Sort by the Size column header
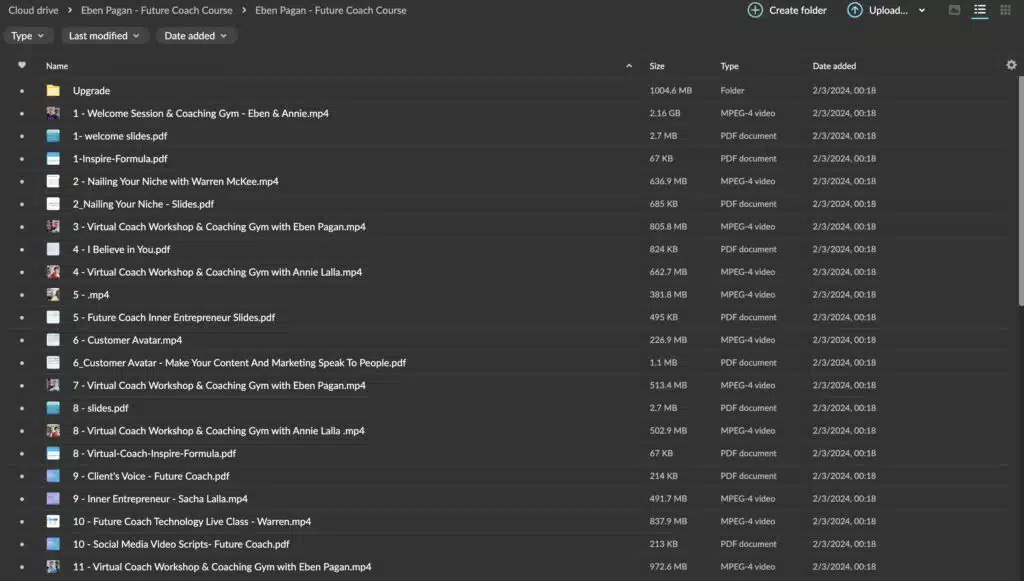 click(x=657, y=66)
